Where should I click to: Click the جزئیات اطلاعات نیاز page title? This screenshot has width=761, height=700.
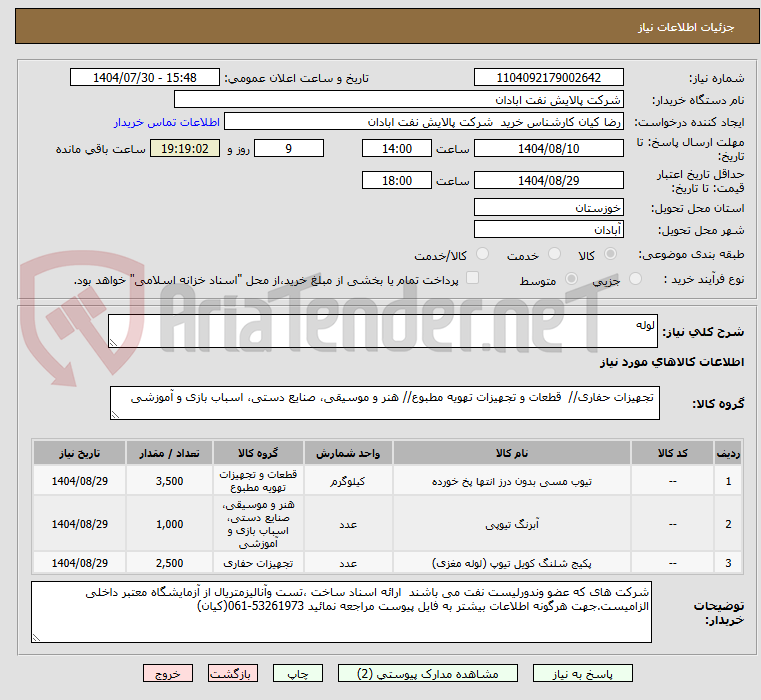click(x=686, y=27)
